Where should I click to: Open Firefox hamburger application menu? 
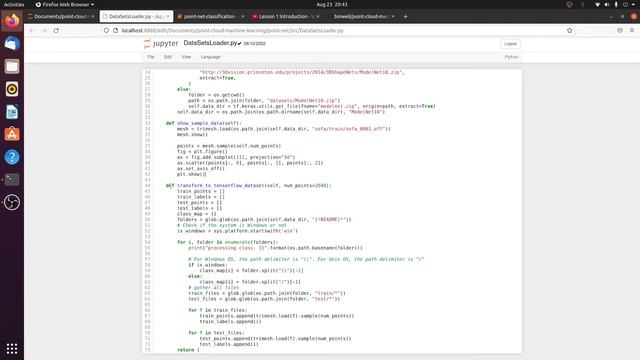(x=632, y=31)
